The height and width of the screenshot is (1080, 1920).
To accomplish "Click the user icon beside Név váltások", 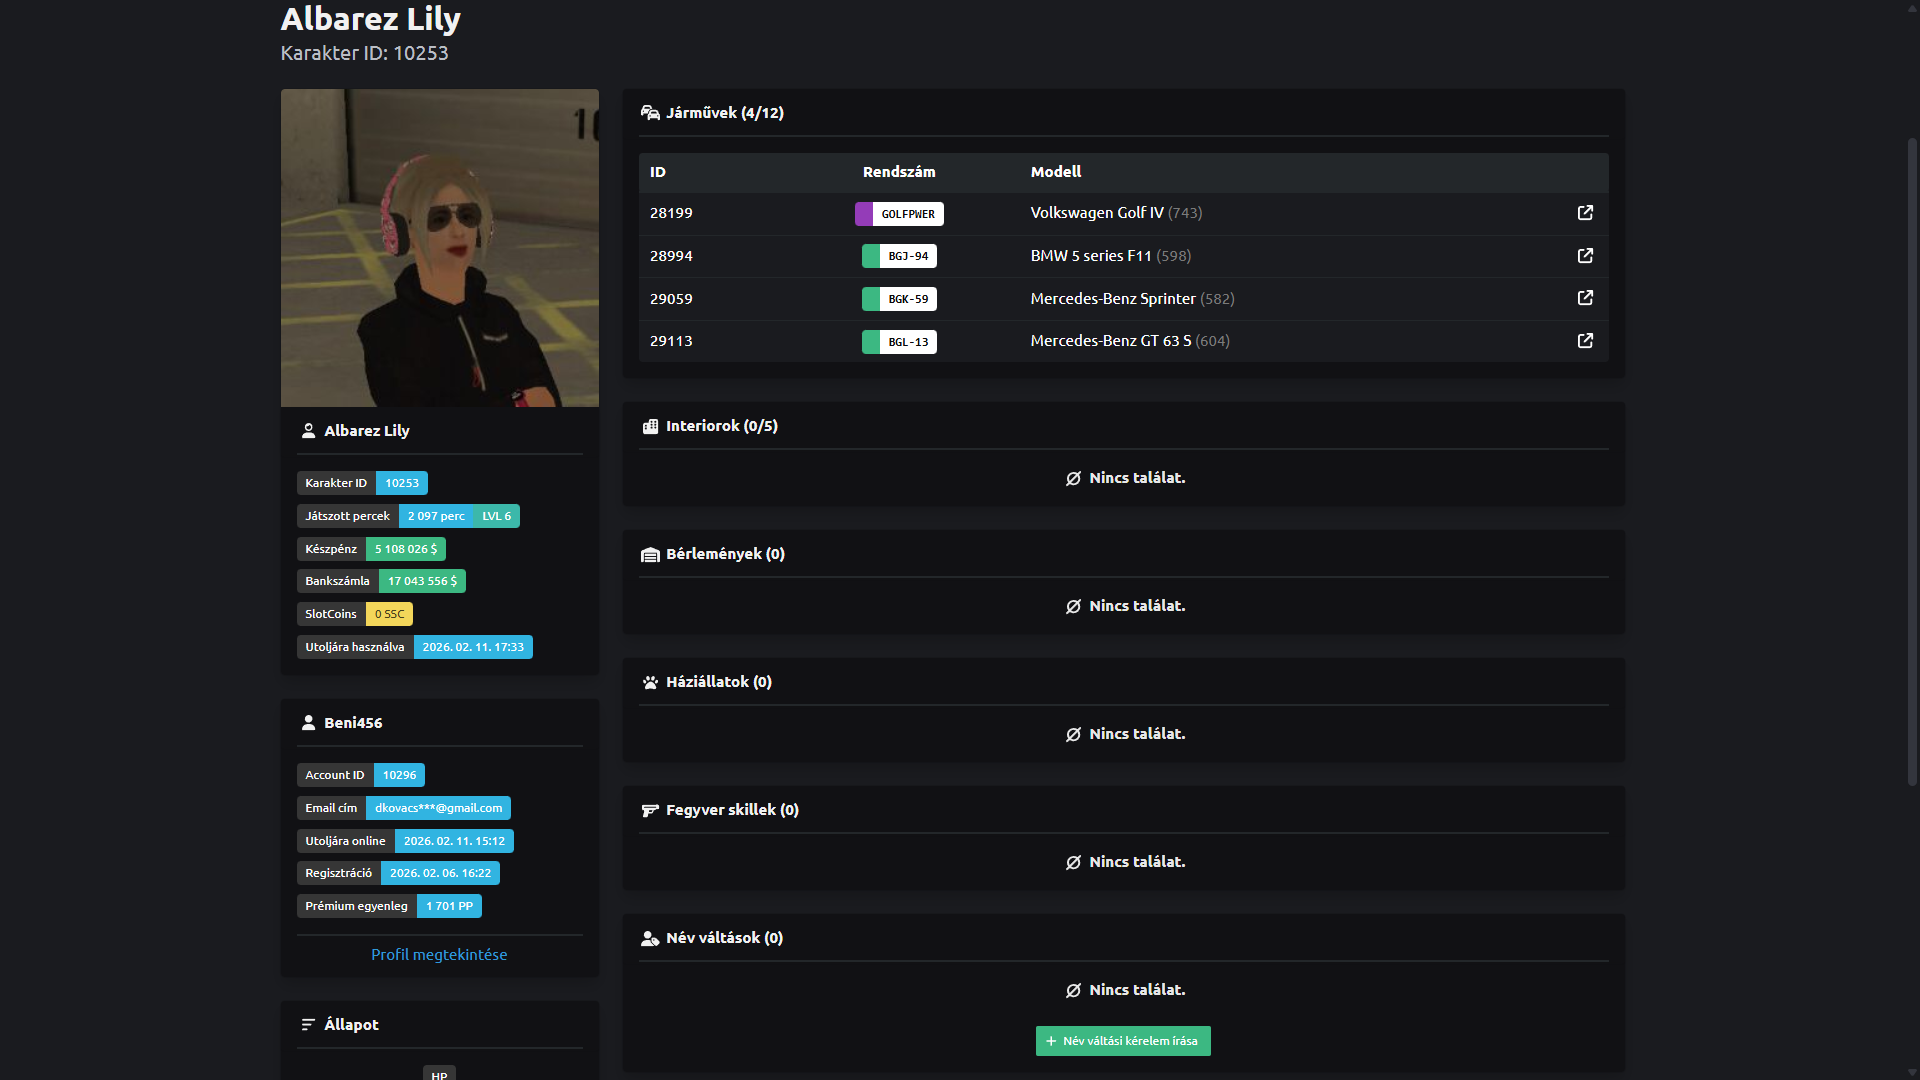I will pyautogui.click(x=650, y=938).
